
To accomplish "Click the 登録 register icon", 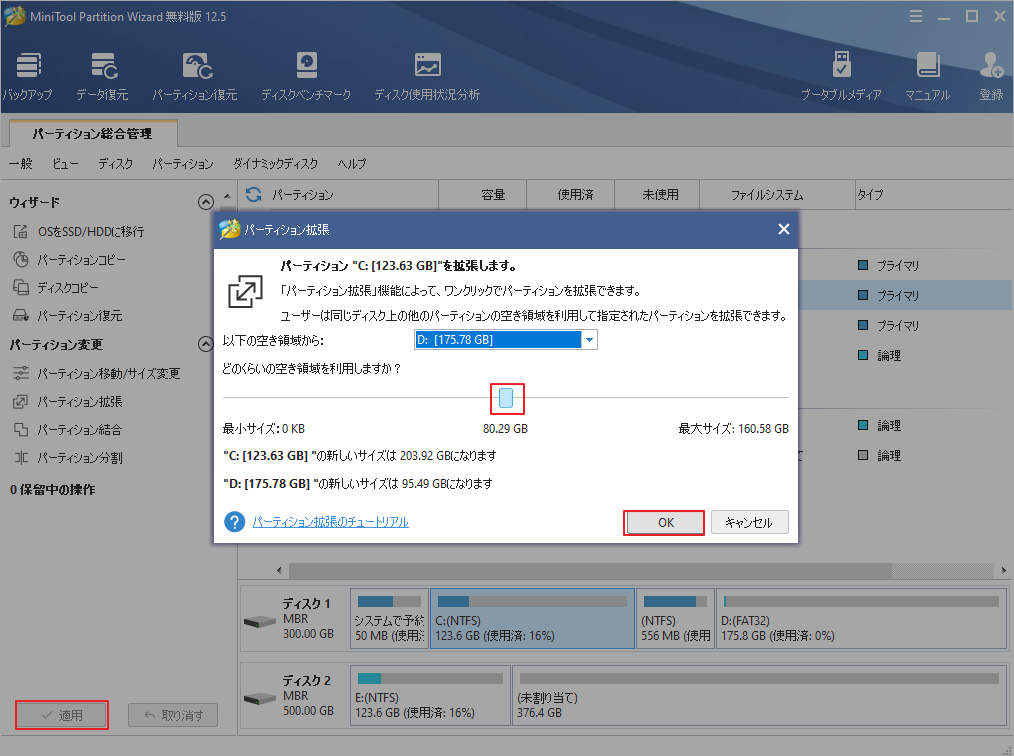I will pos(991,77).
